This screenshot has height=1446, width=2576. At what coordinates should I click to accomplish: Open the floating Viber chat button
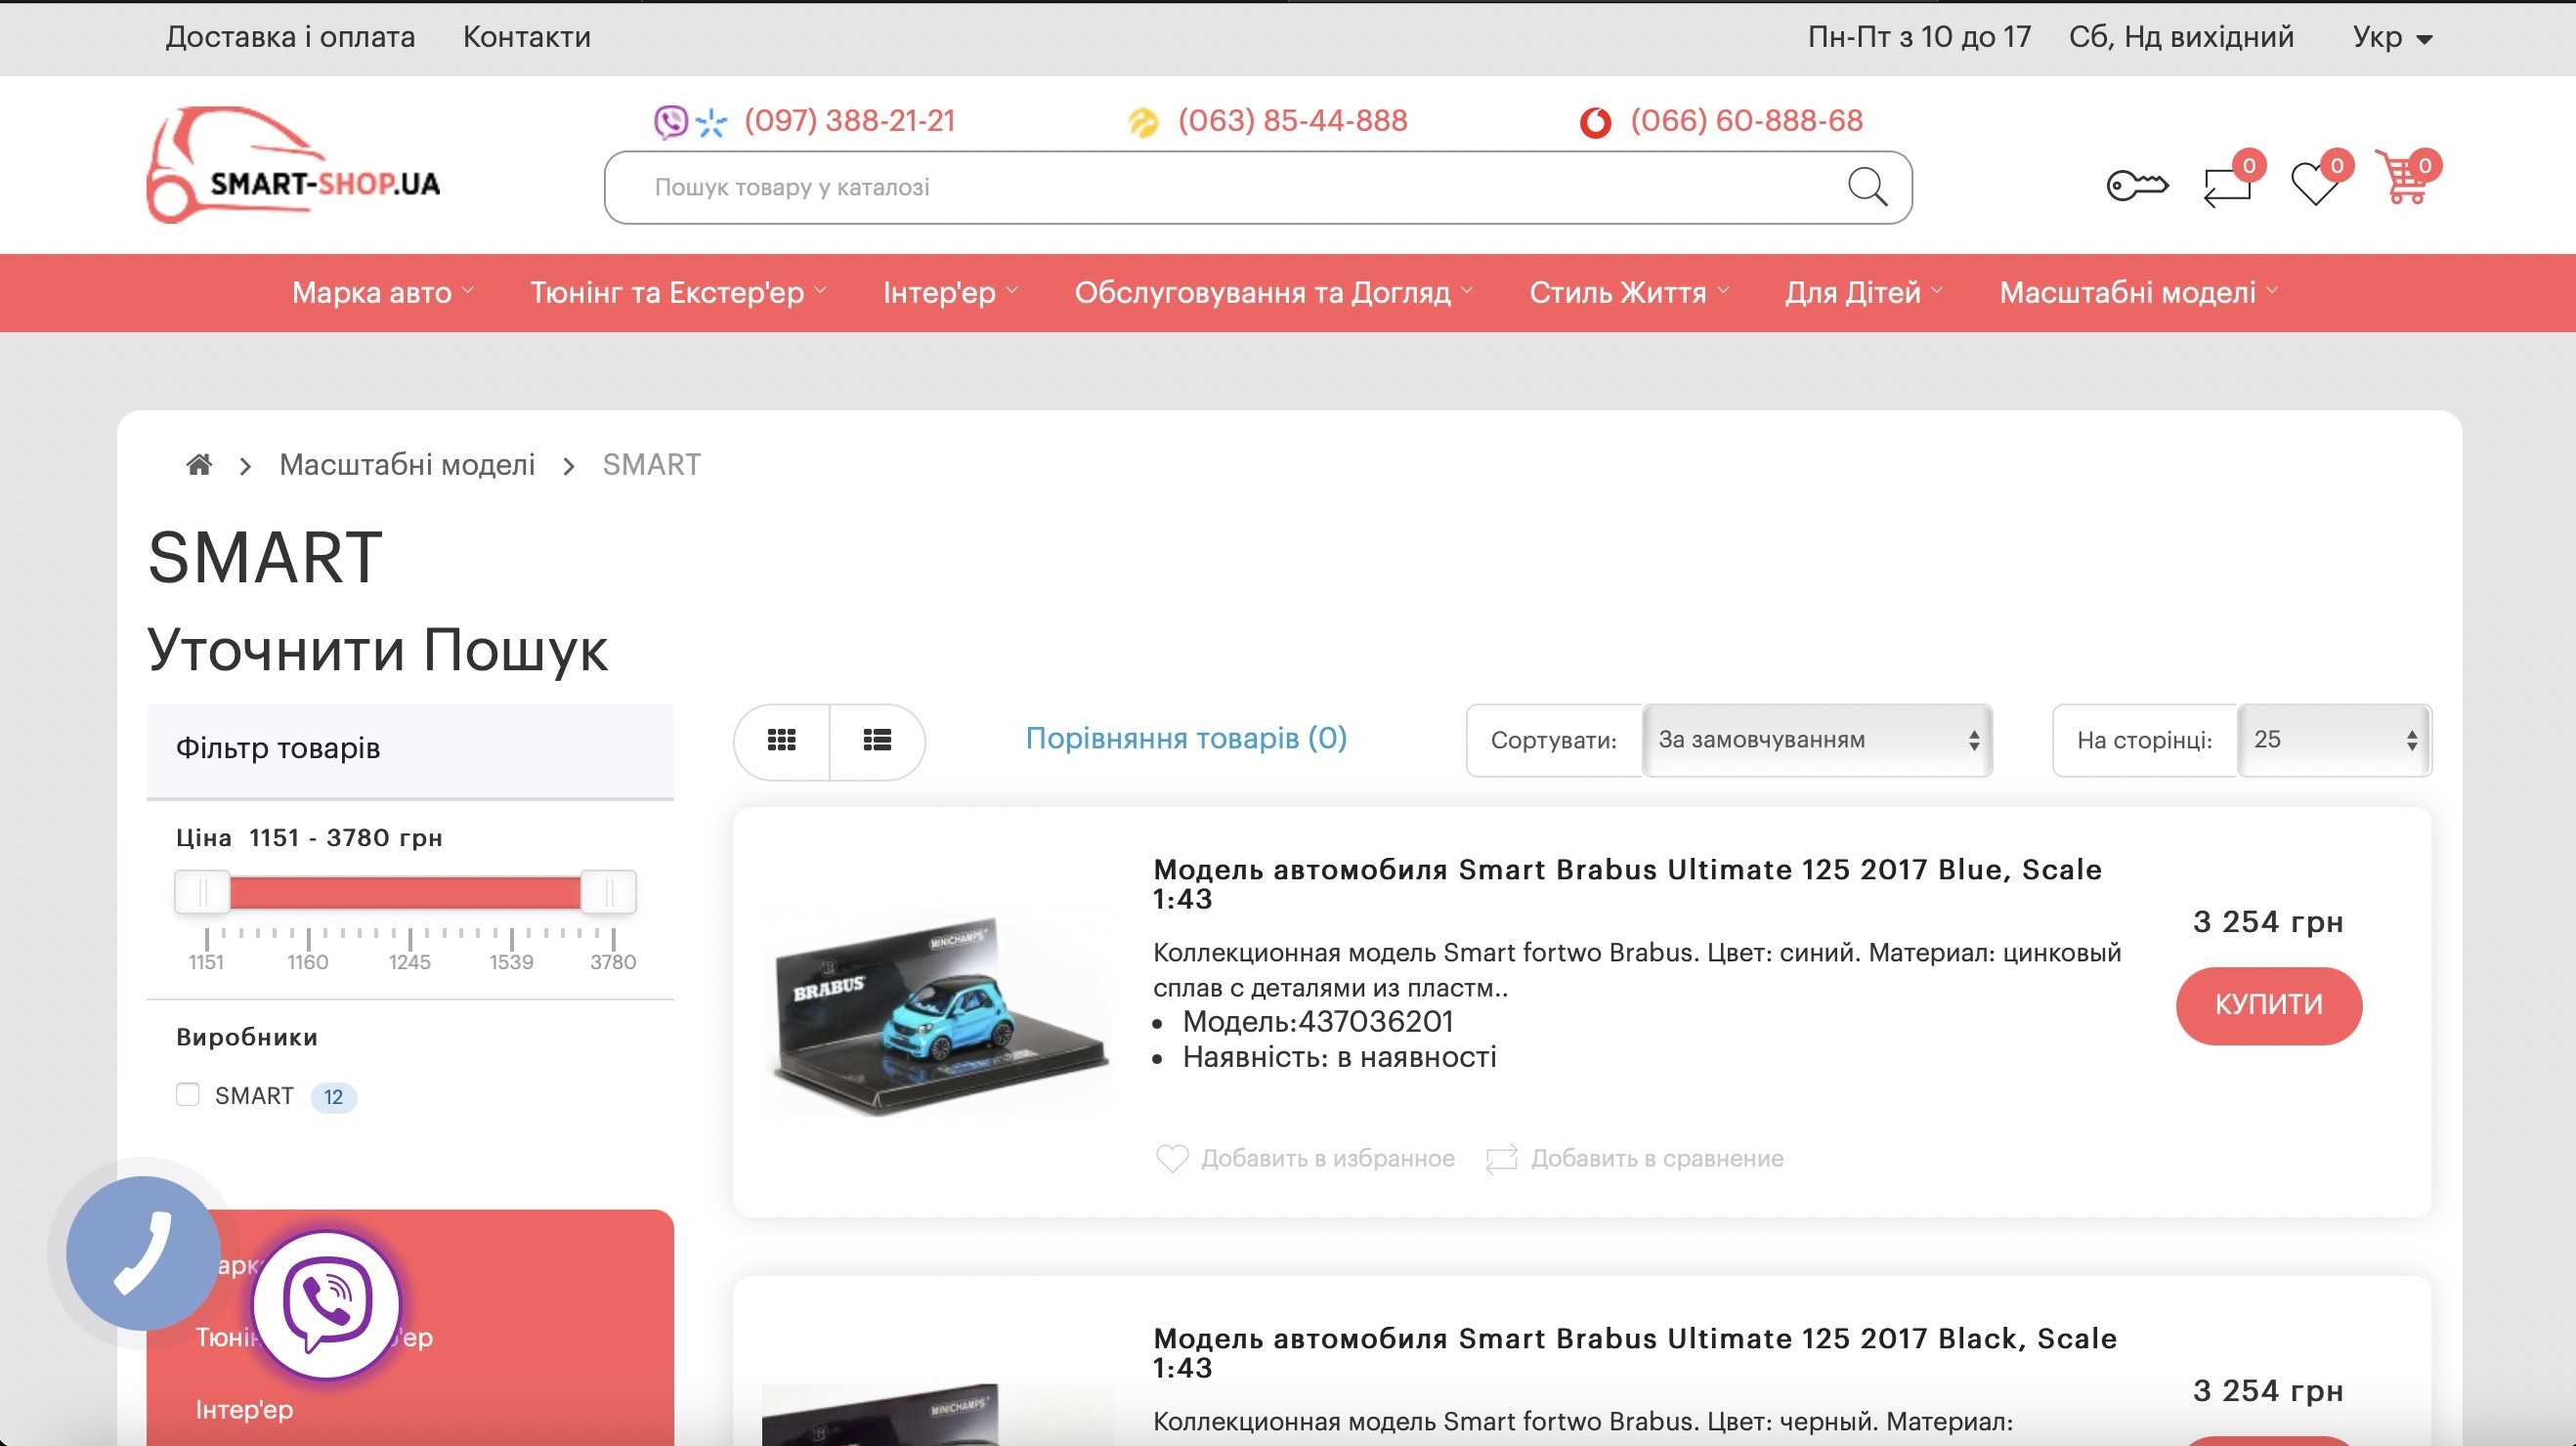[327, 1304]
